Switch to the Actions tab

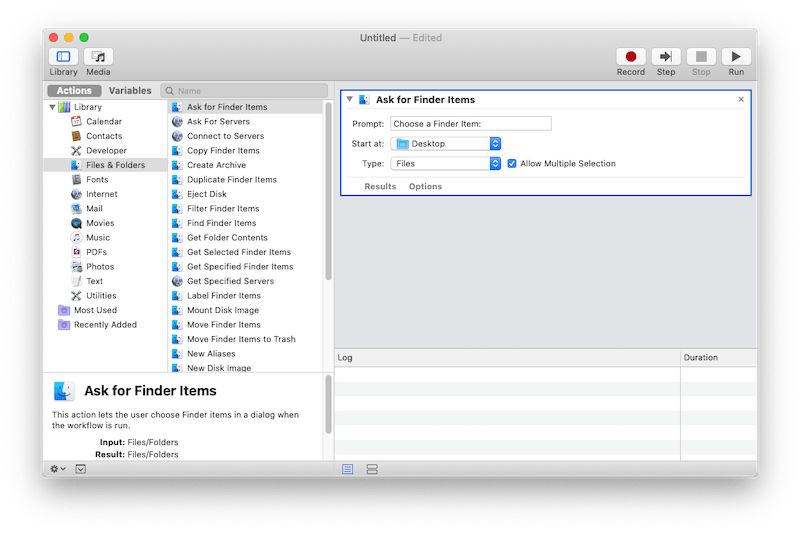(x=74, y=91)
